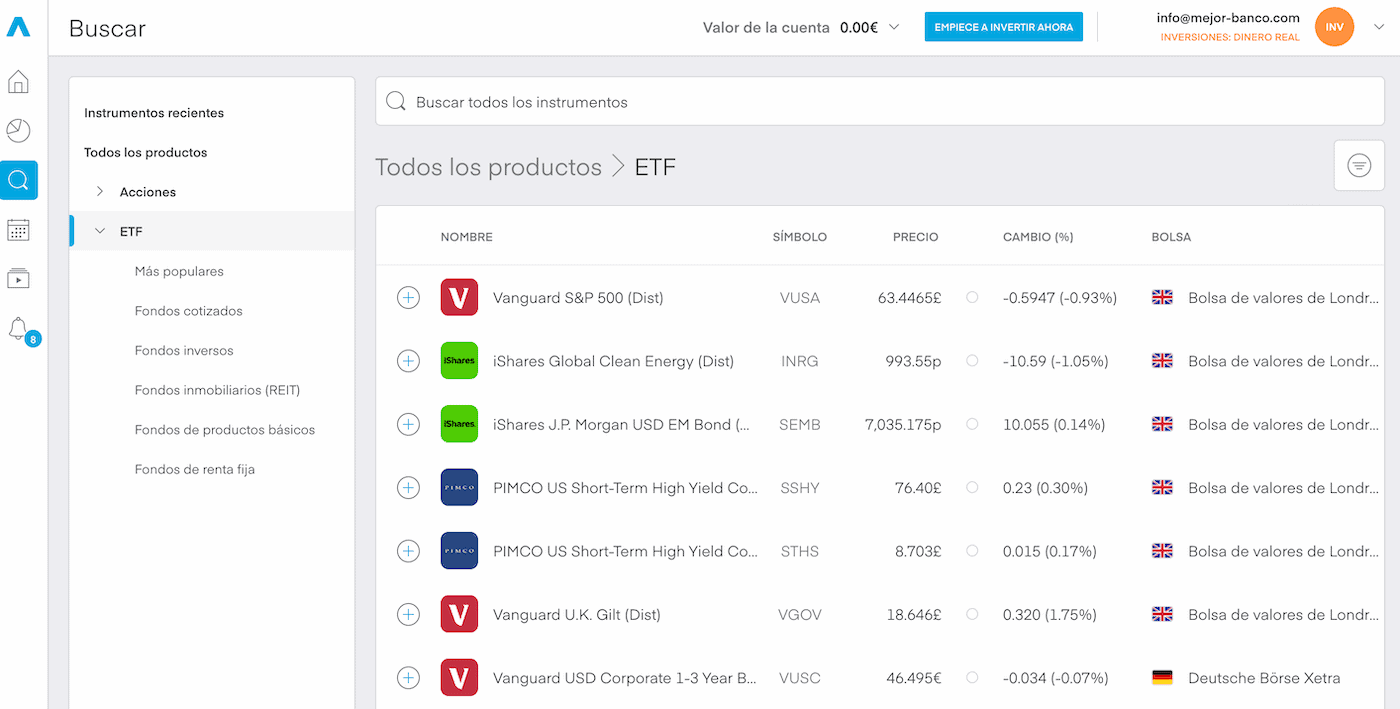This screenshot has width=1400, height=709.
Task: Add Vanguard USD Corporate 1-3 Year plus icon
Action: pos(408,678)
